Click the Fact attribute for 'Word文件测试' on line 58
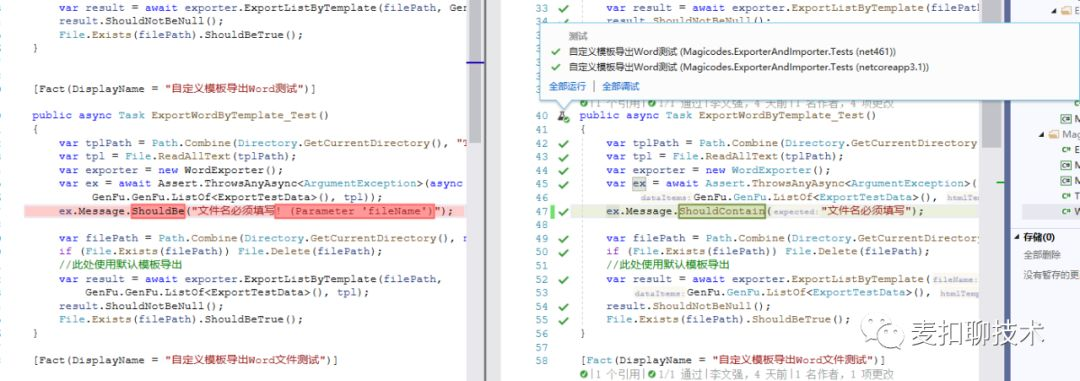Screen dimensions: 1080x381 (x=734, y=360)
